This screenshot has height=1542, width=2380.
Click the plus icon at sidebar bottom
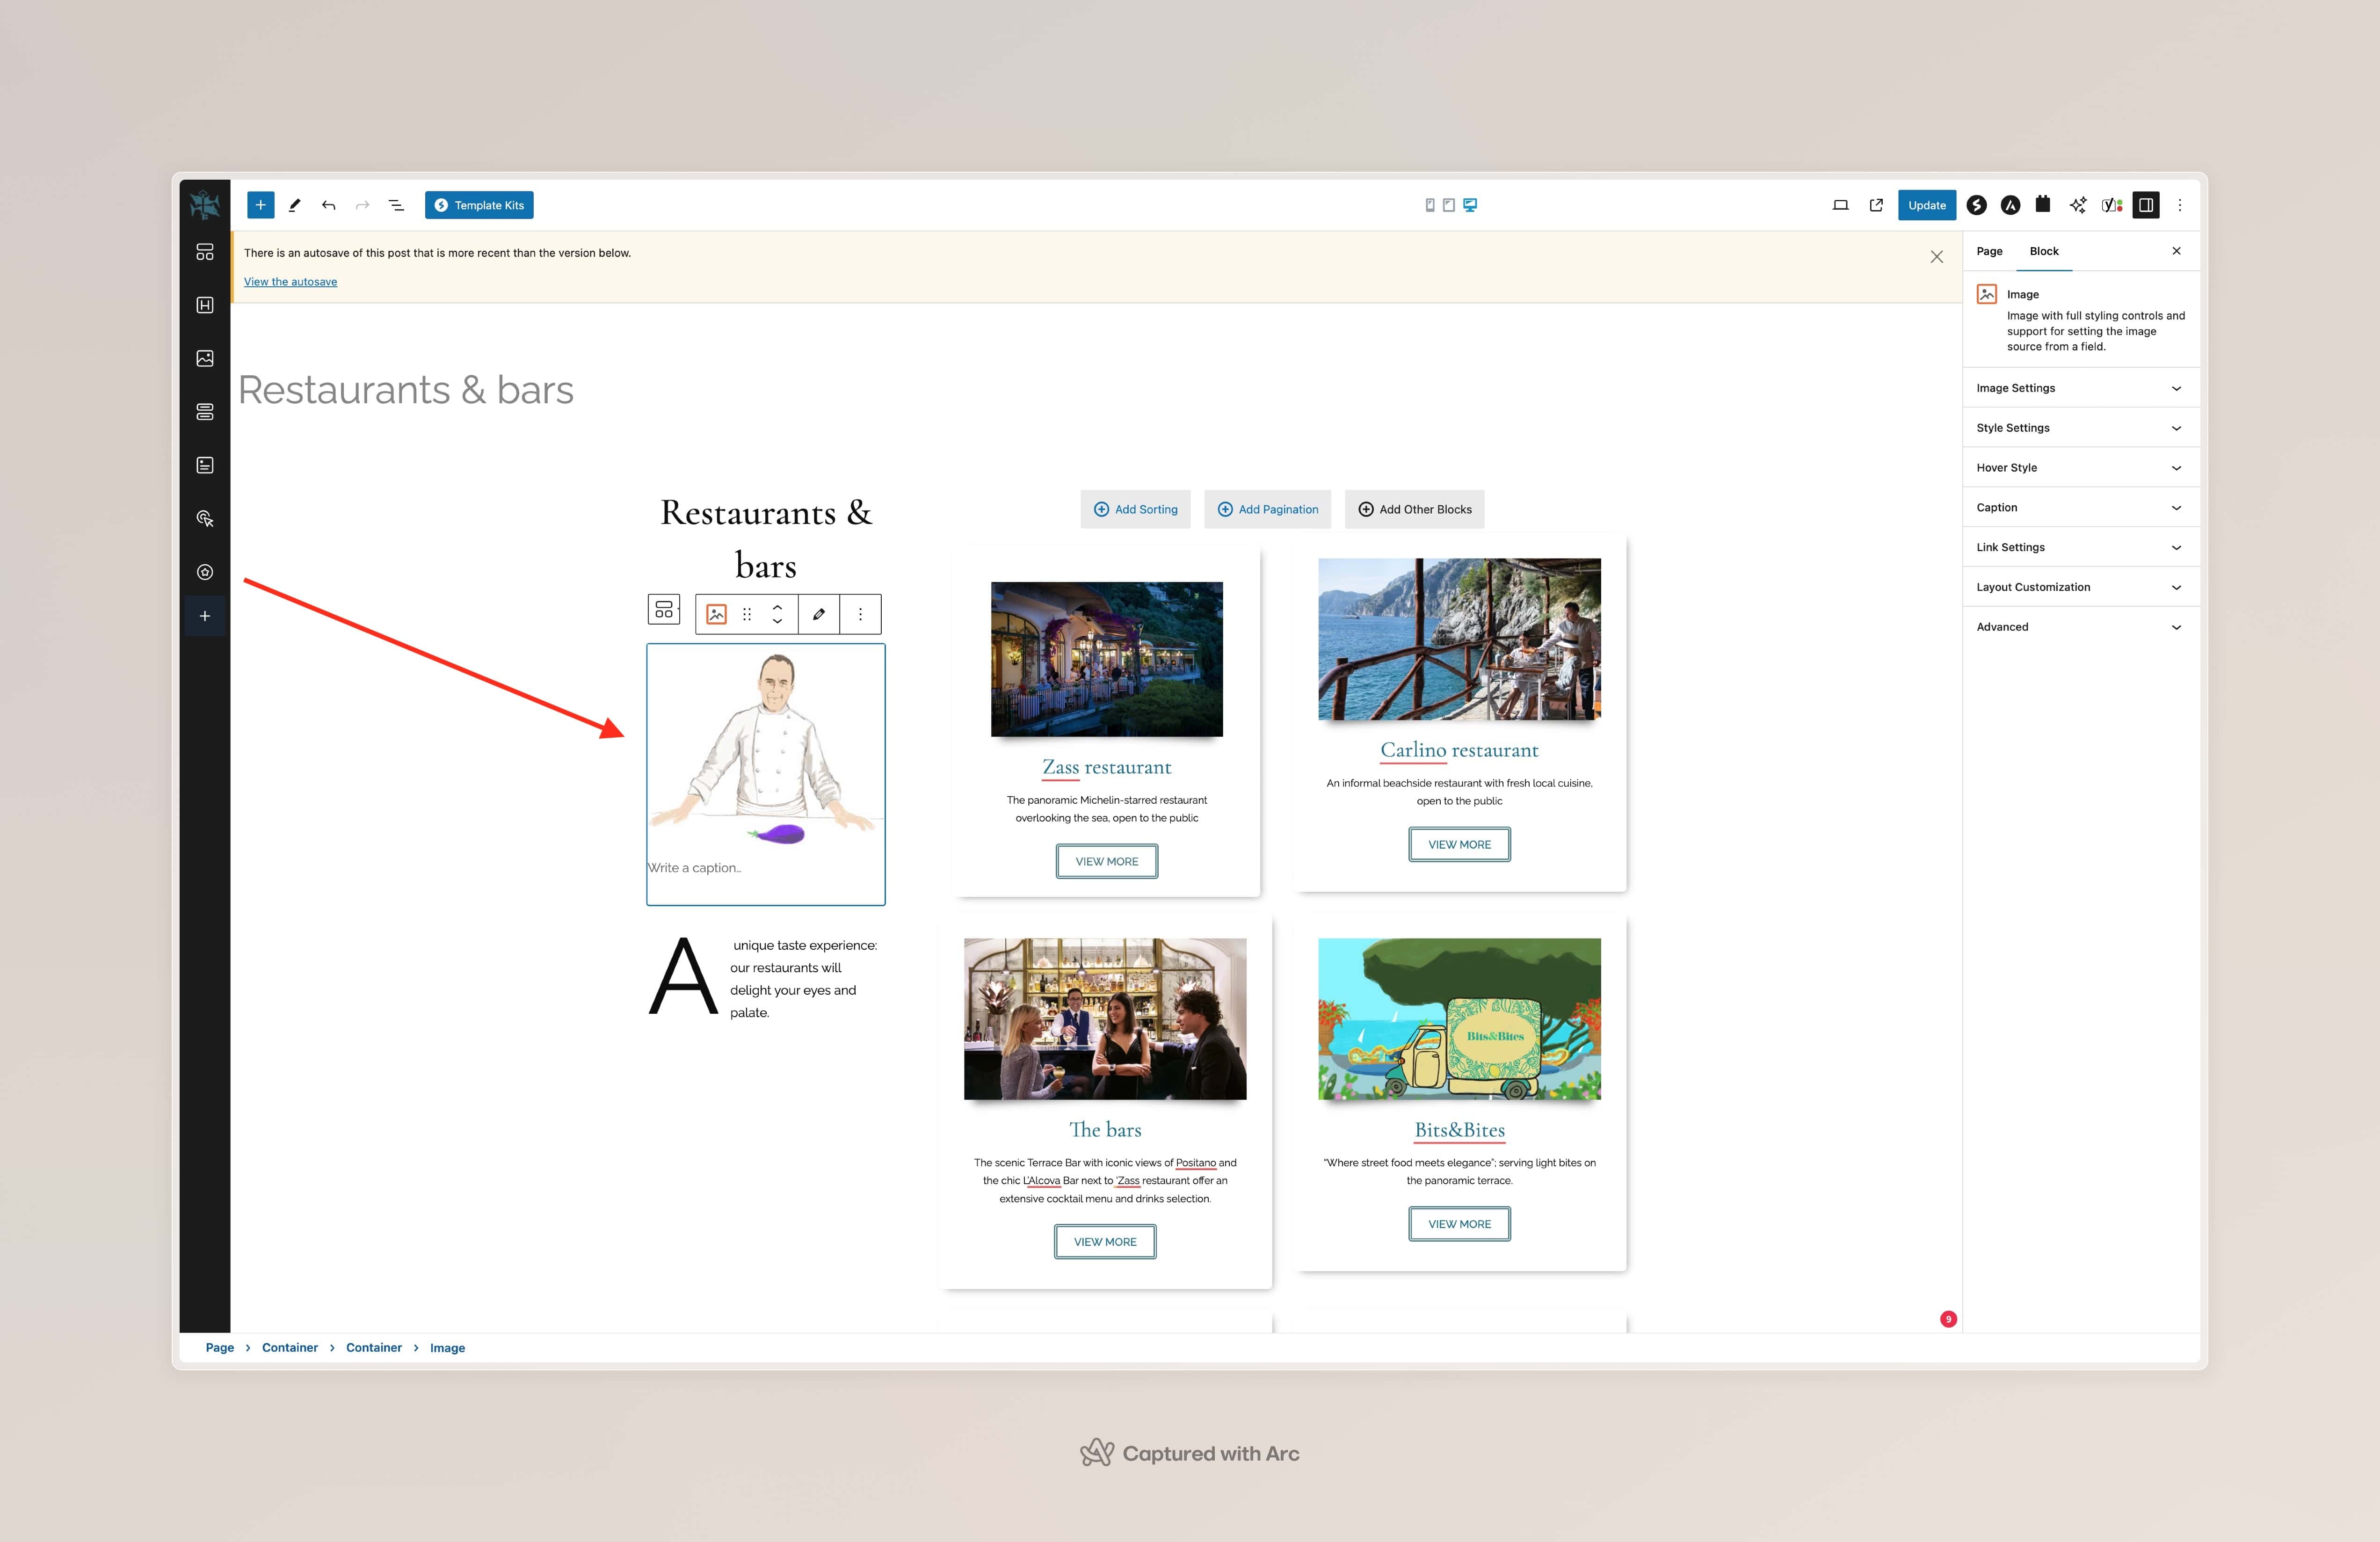[x=205, y=616]
